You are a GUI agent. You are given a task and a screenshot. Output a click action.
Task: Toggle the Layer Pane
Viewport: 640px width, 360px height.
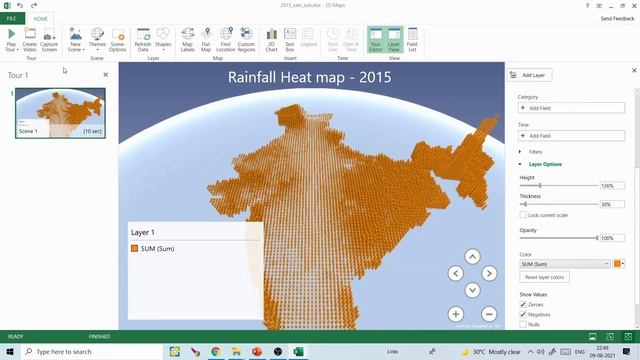(394, 40)
